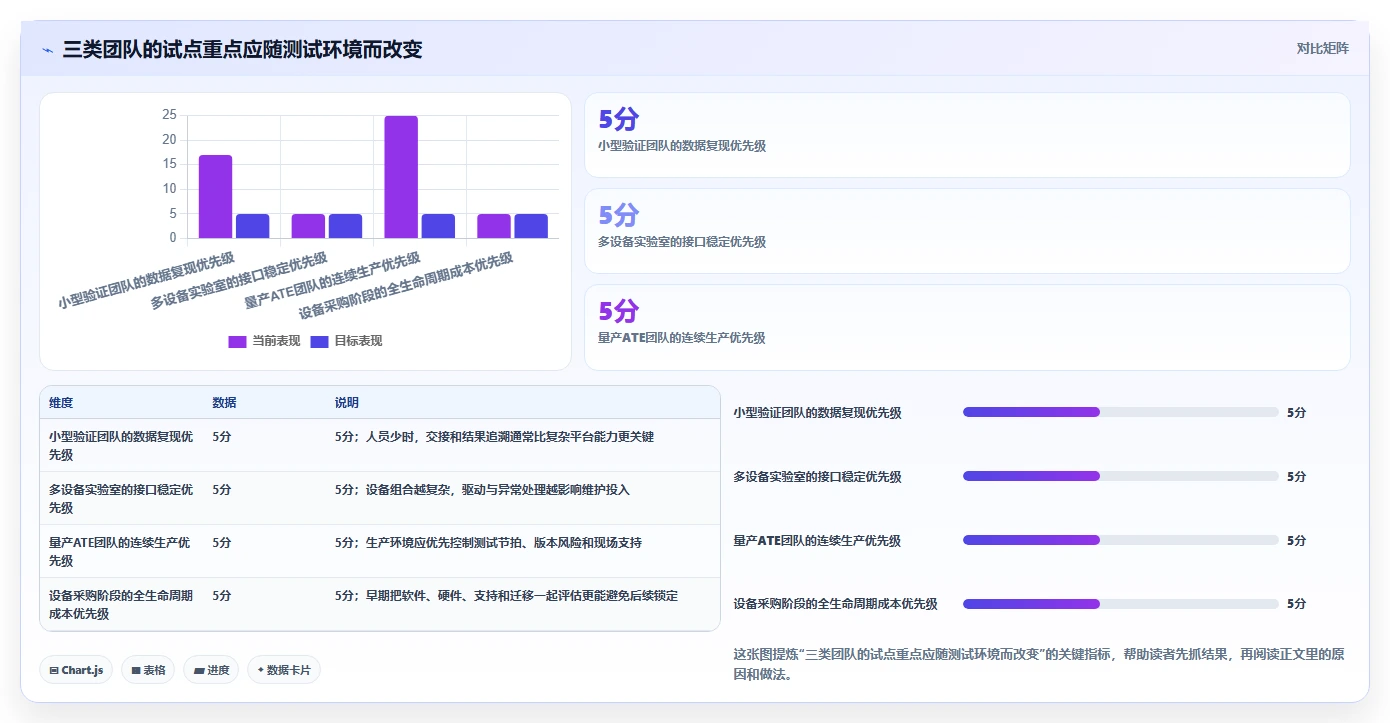This screenshot has width=1390, height=723.
Task: Click progress bar for 小型验证团队的数据复现优先级
Action: (x=1120, y=412)
